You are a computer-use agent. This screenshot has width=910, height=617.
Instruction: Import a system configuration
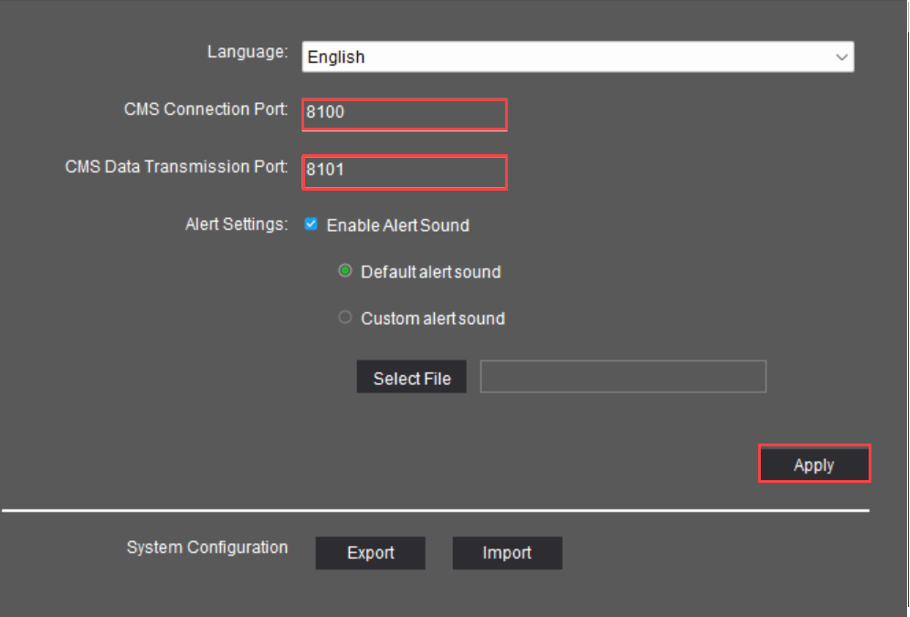pyautogui.click(x=507, y=553)
